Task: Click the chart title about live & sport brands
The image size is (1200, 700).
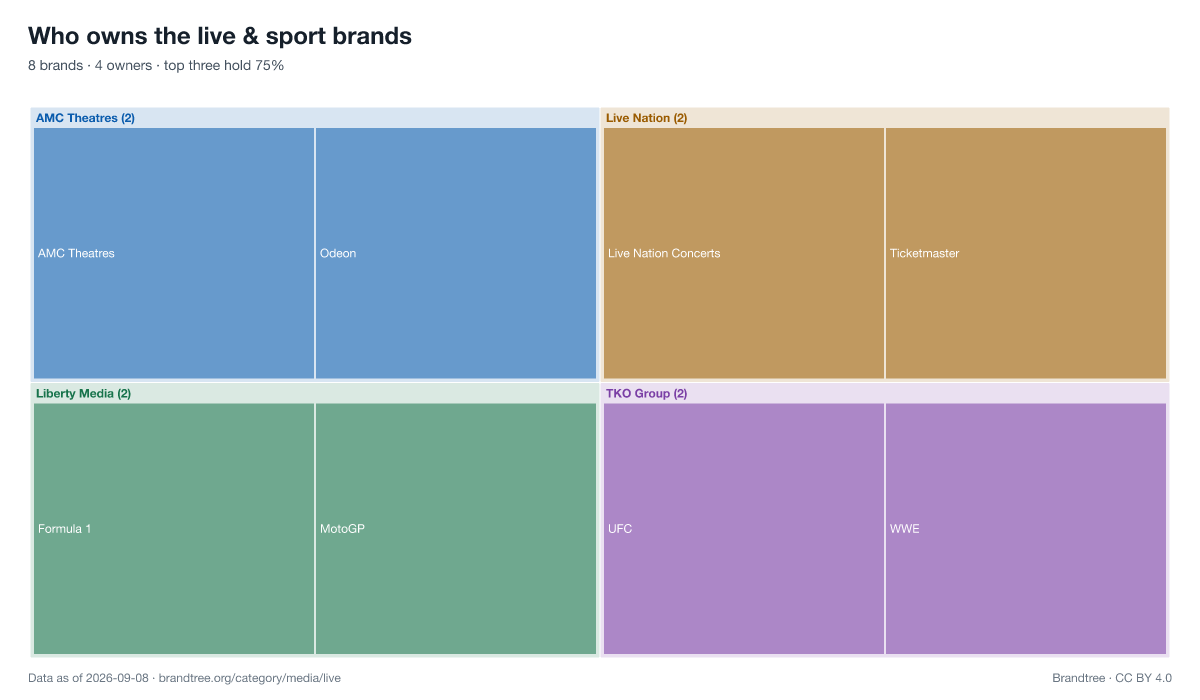Action: coord(220,36)
